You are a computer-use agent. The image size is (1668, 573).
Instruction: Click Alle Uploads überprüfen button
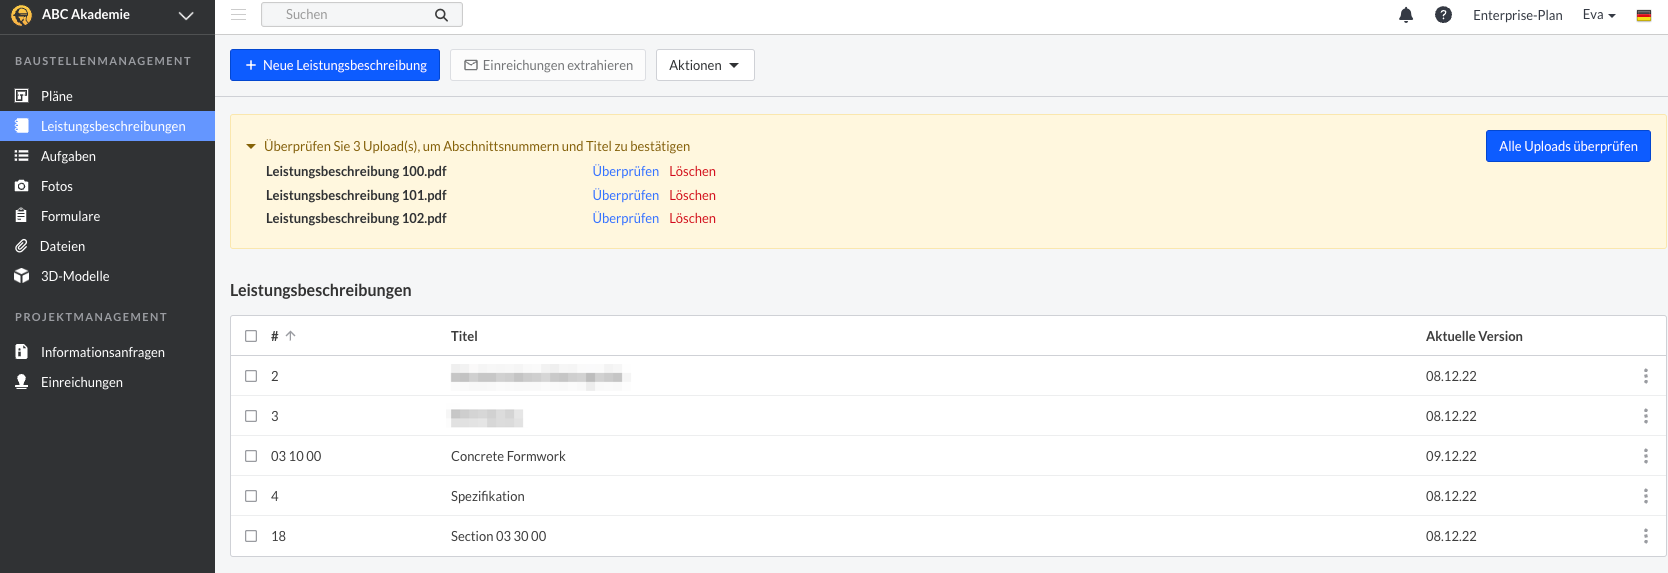[1568, 146]
